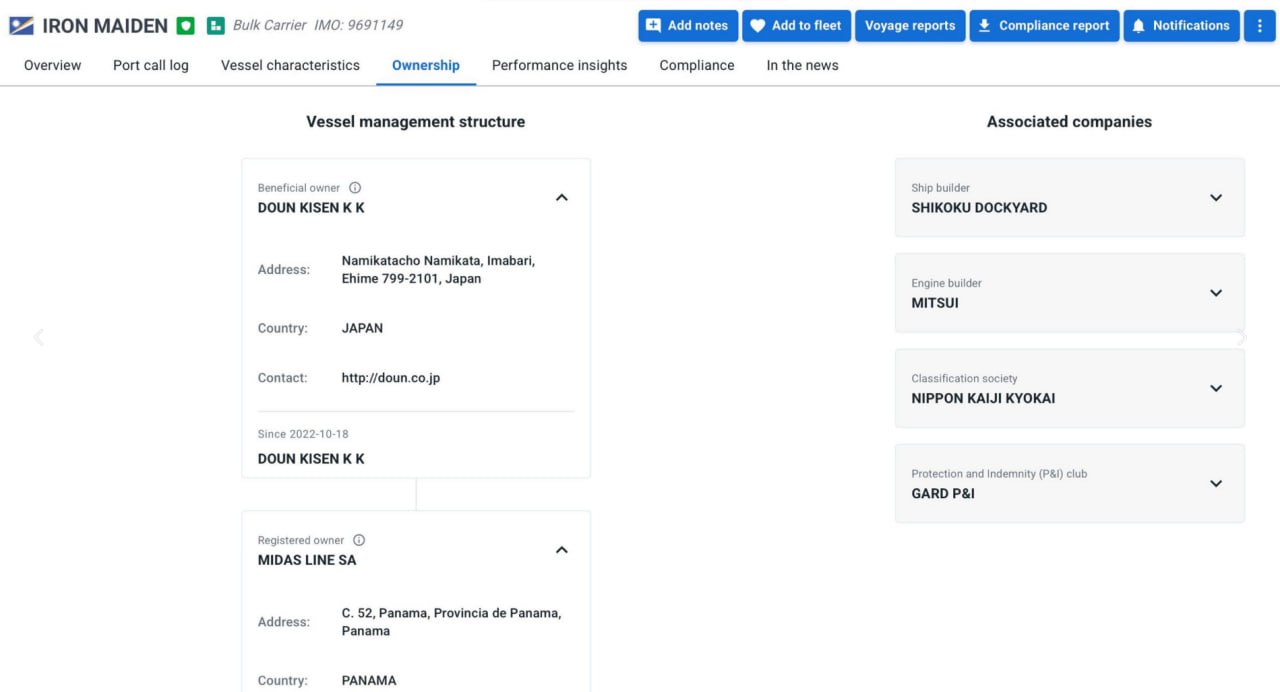Expand the Ship builder SHIKOKU DOCKYARD card
The height and width of the screenshot is (692, 1280).
(x=1216, y=198)
